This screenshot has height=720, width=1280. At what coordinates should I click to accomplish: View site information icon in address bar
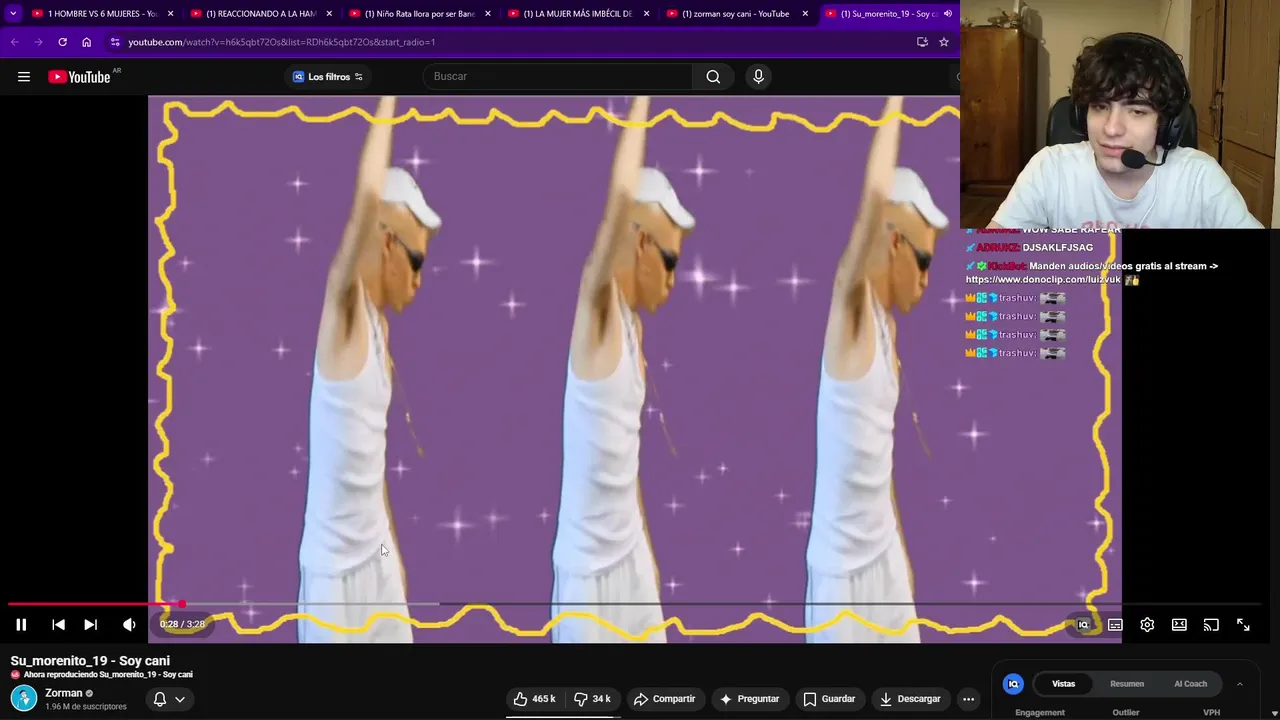[115, 42]
